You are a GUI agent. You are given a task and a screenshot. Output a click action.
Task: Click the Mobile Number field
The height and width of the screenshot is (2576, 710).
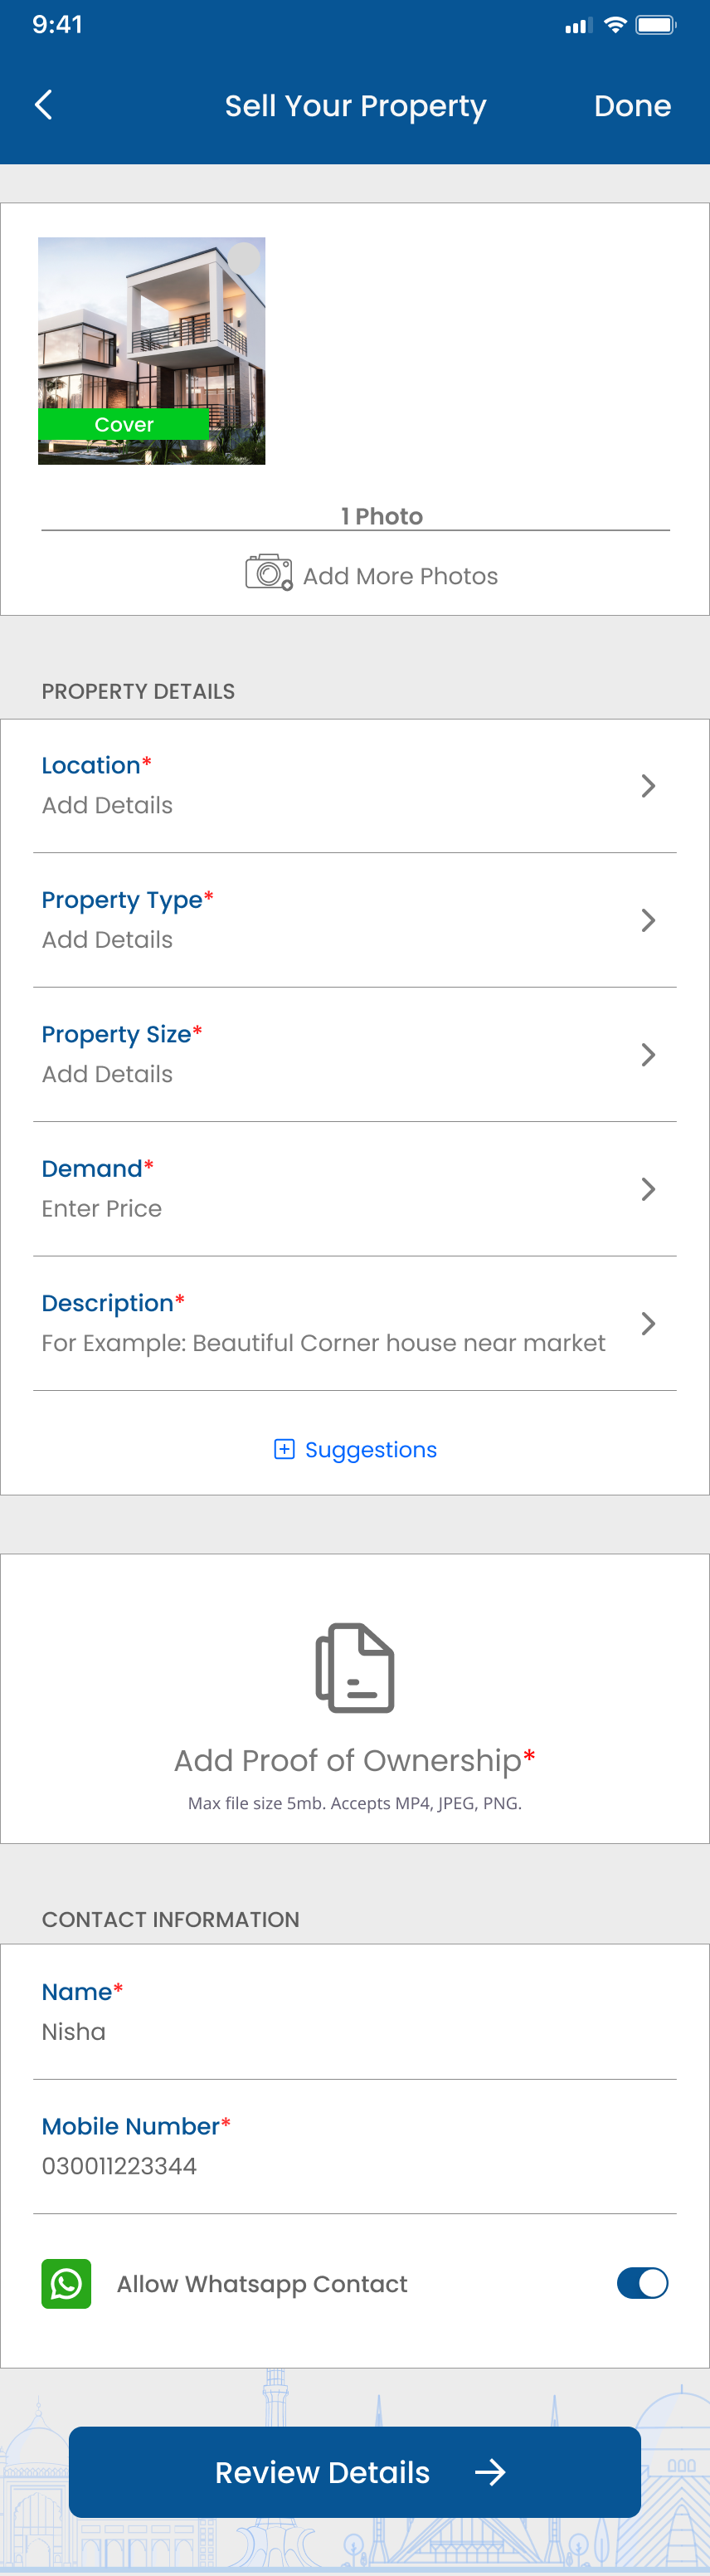pyautogui.click(x=355, y=2147)
